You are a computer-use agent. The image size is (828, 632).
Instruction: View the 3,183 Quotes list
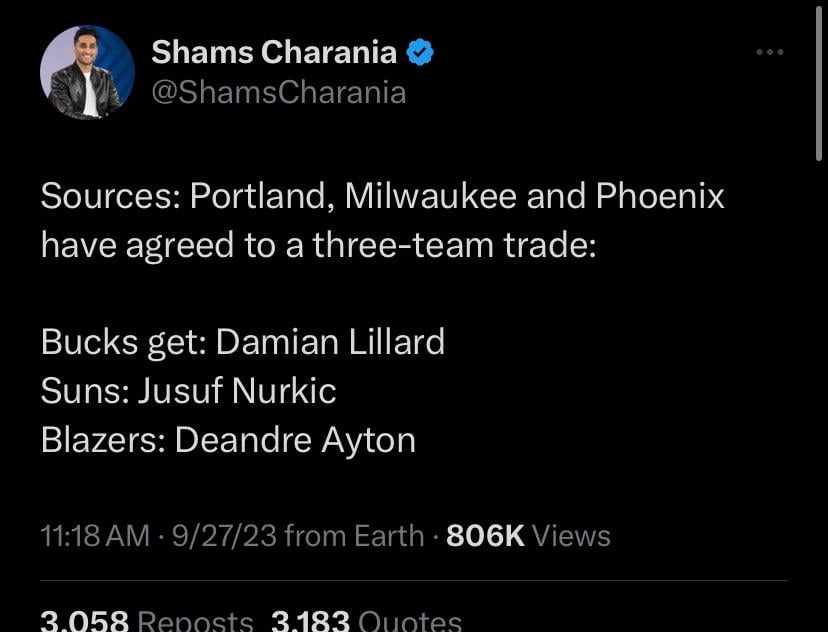click(x=366, y=621)
